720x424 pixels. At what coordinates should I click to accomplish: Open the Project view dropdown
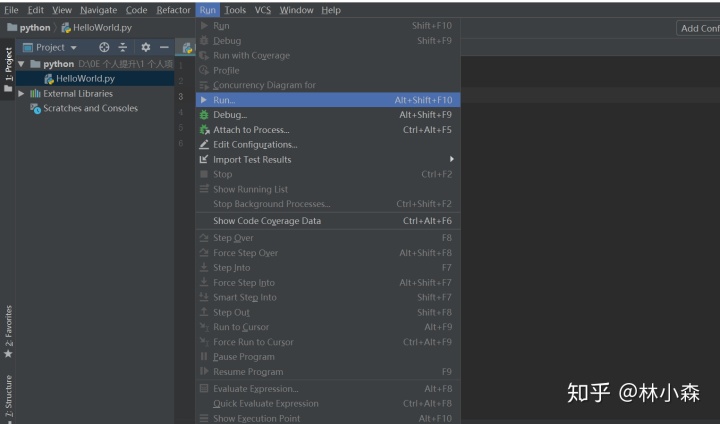pyautogui.click(x=73, y=47)
